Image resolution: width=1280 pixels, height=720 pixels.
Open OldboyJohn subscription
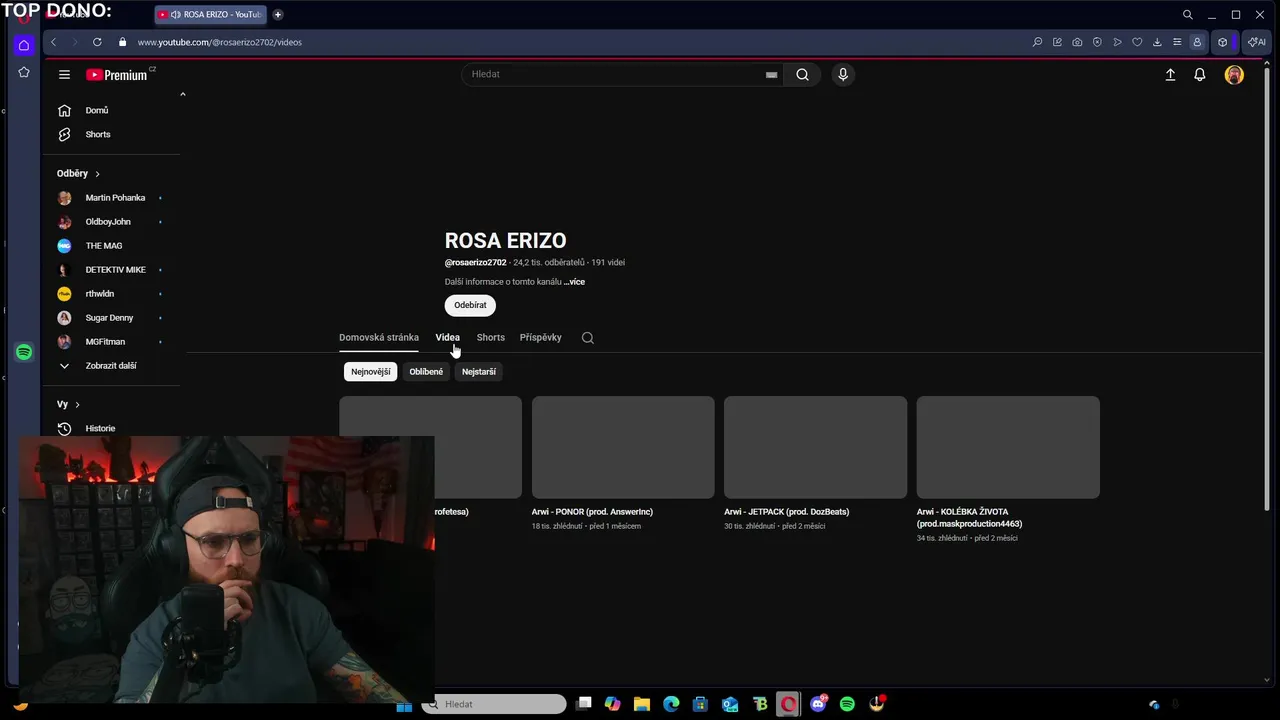[x=110, y=222]
